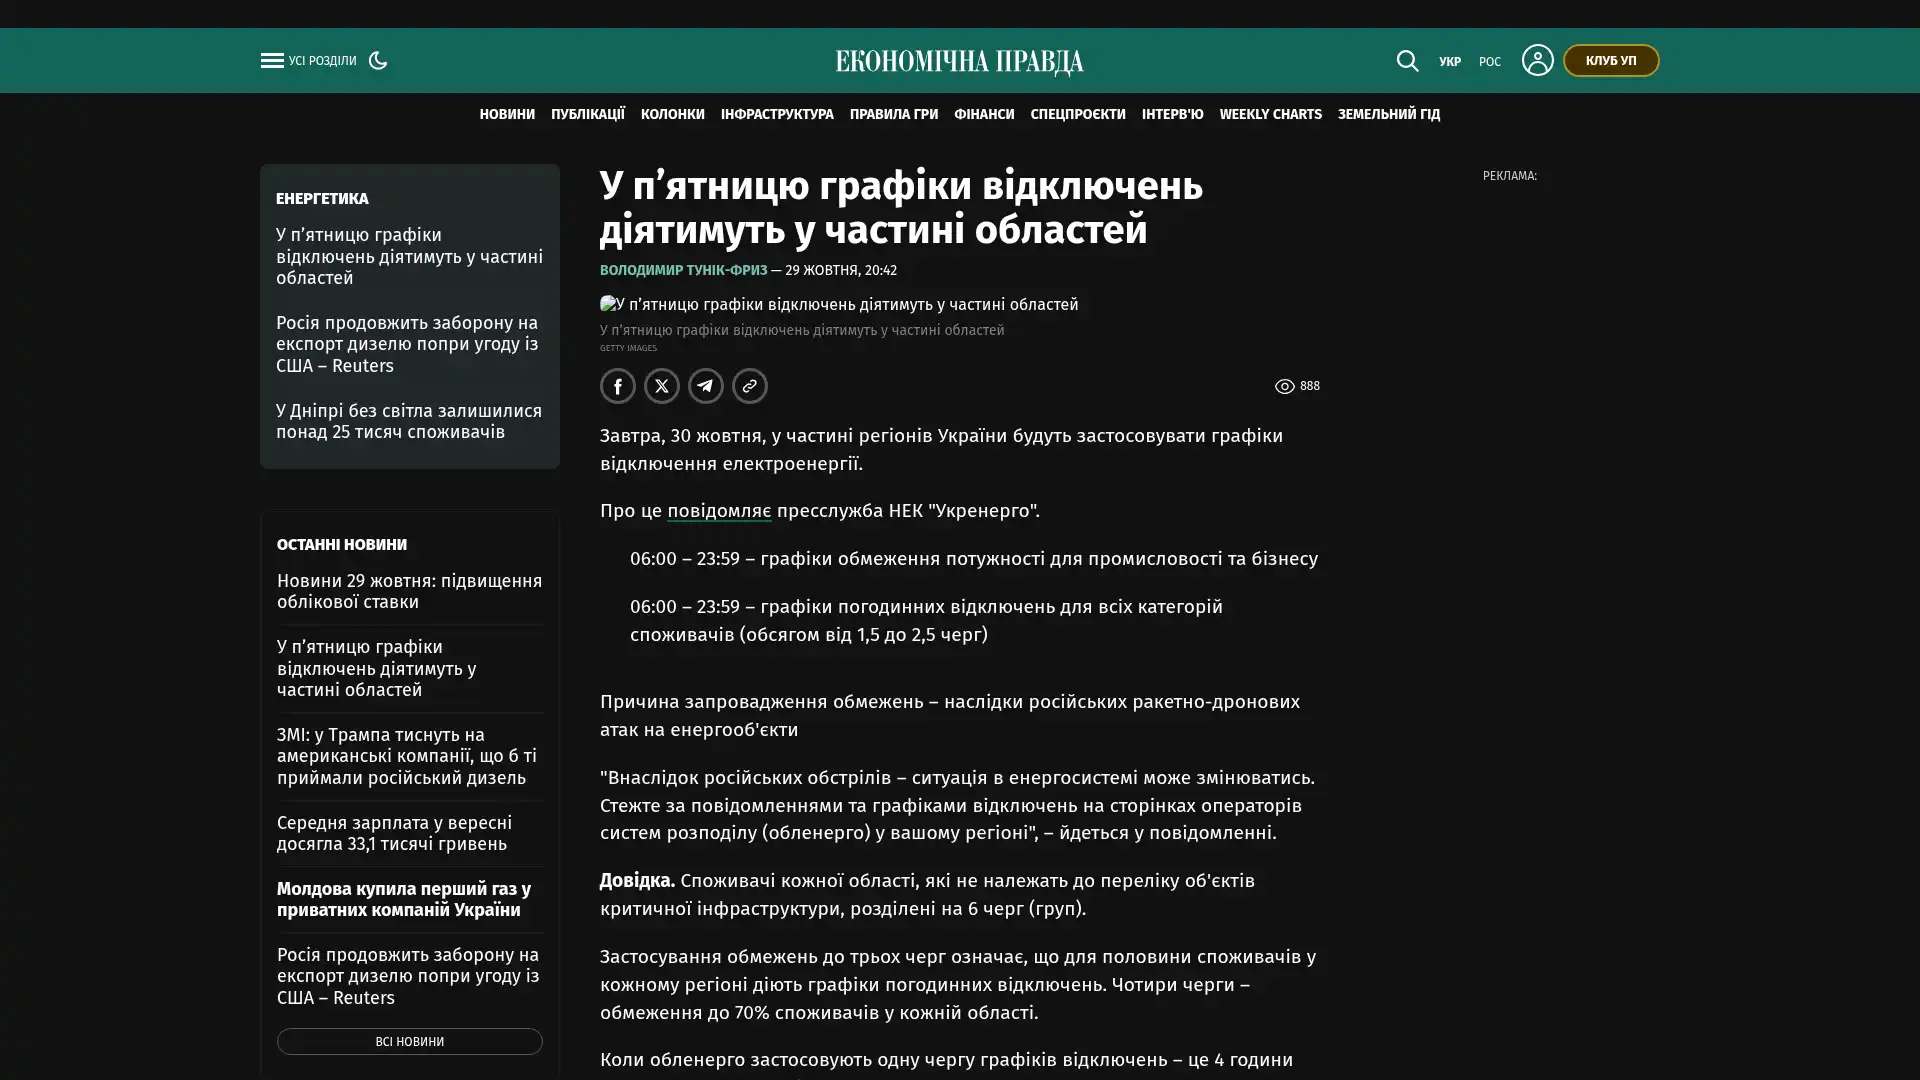Open the Публікації menu section

(588, 115)
